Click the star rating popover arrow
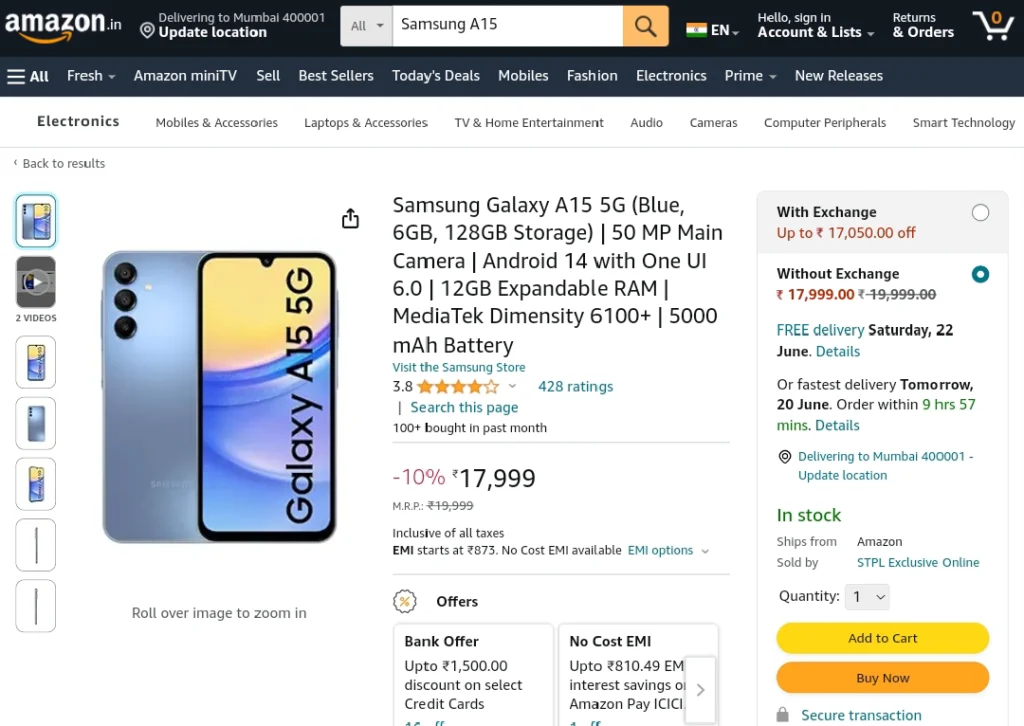The height and width of the screenshot is (726, 1024). pos(513,387)
